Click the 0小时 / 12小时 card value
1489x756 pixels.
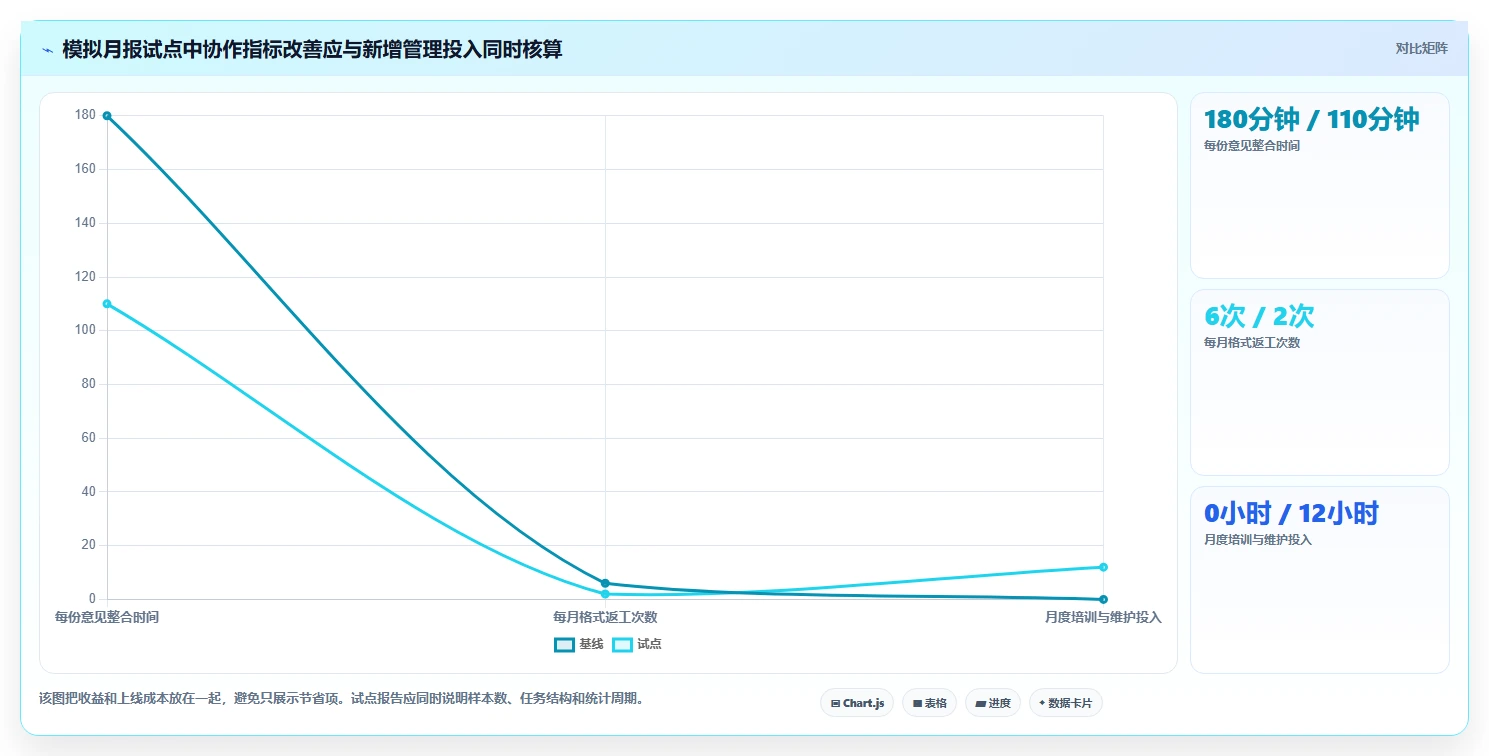pyautogui.click(x=1291, y=513)
